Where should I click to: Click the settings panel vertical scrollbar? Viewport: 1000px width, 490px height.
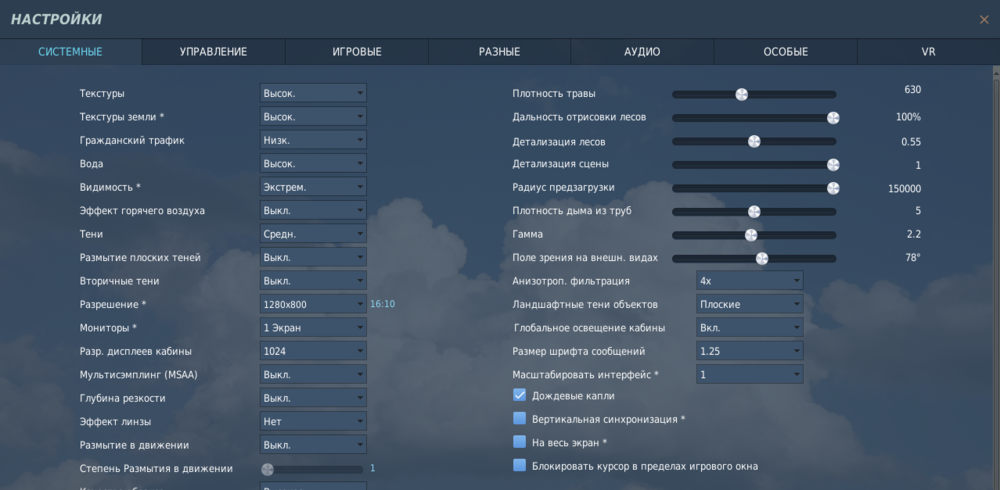996,278
